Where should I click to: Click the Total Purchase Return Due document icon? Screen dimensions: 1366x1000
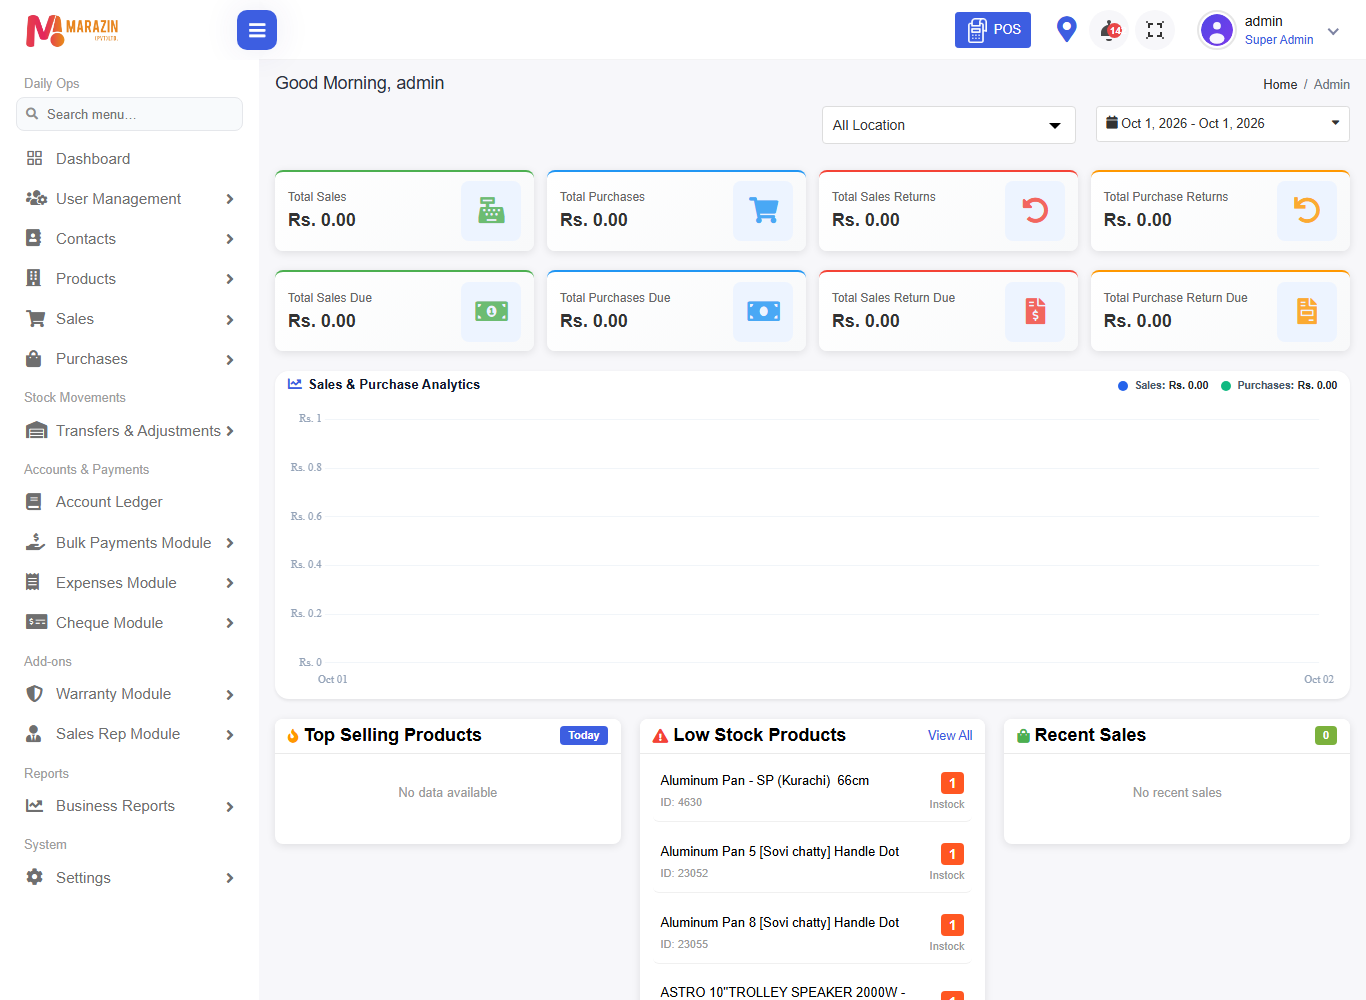[1307, 311]
